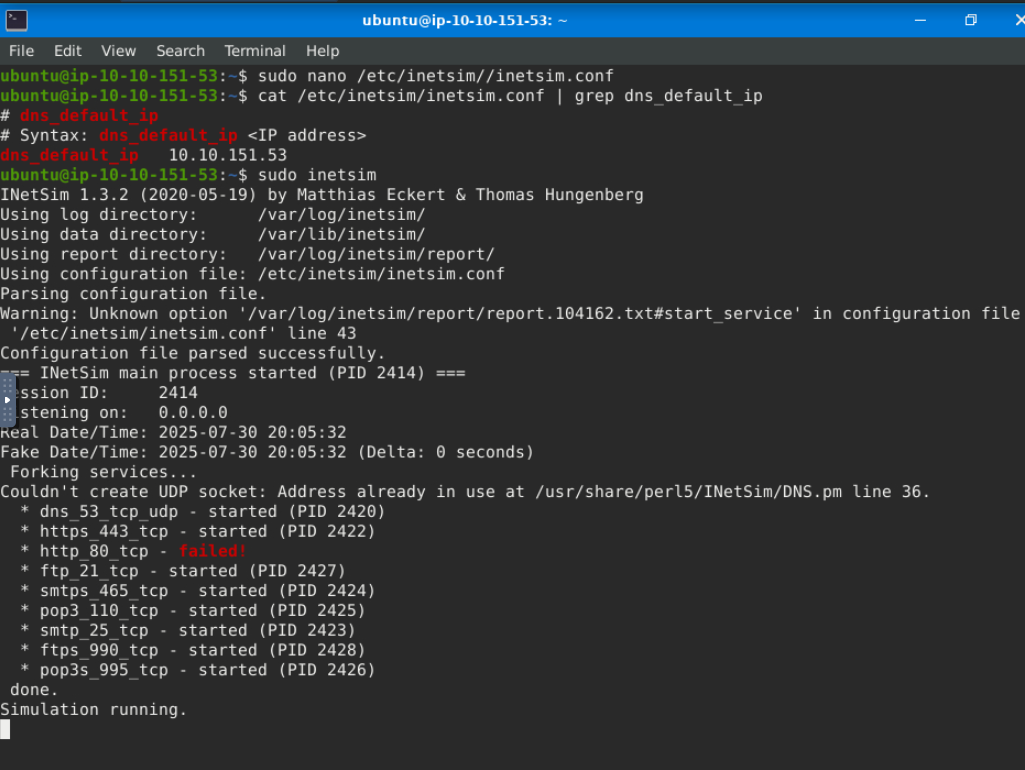This screenshot has height=770, width=1025.
Task: Click the path "/usr/share/perl5/INetSim/DNS.pm"
Action: (x=688, y=492)
